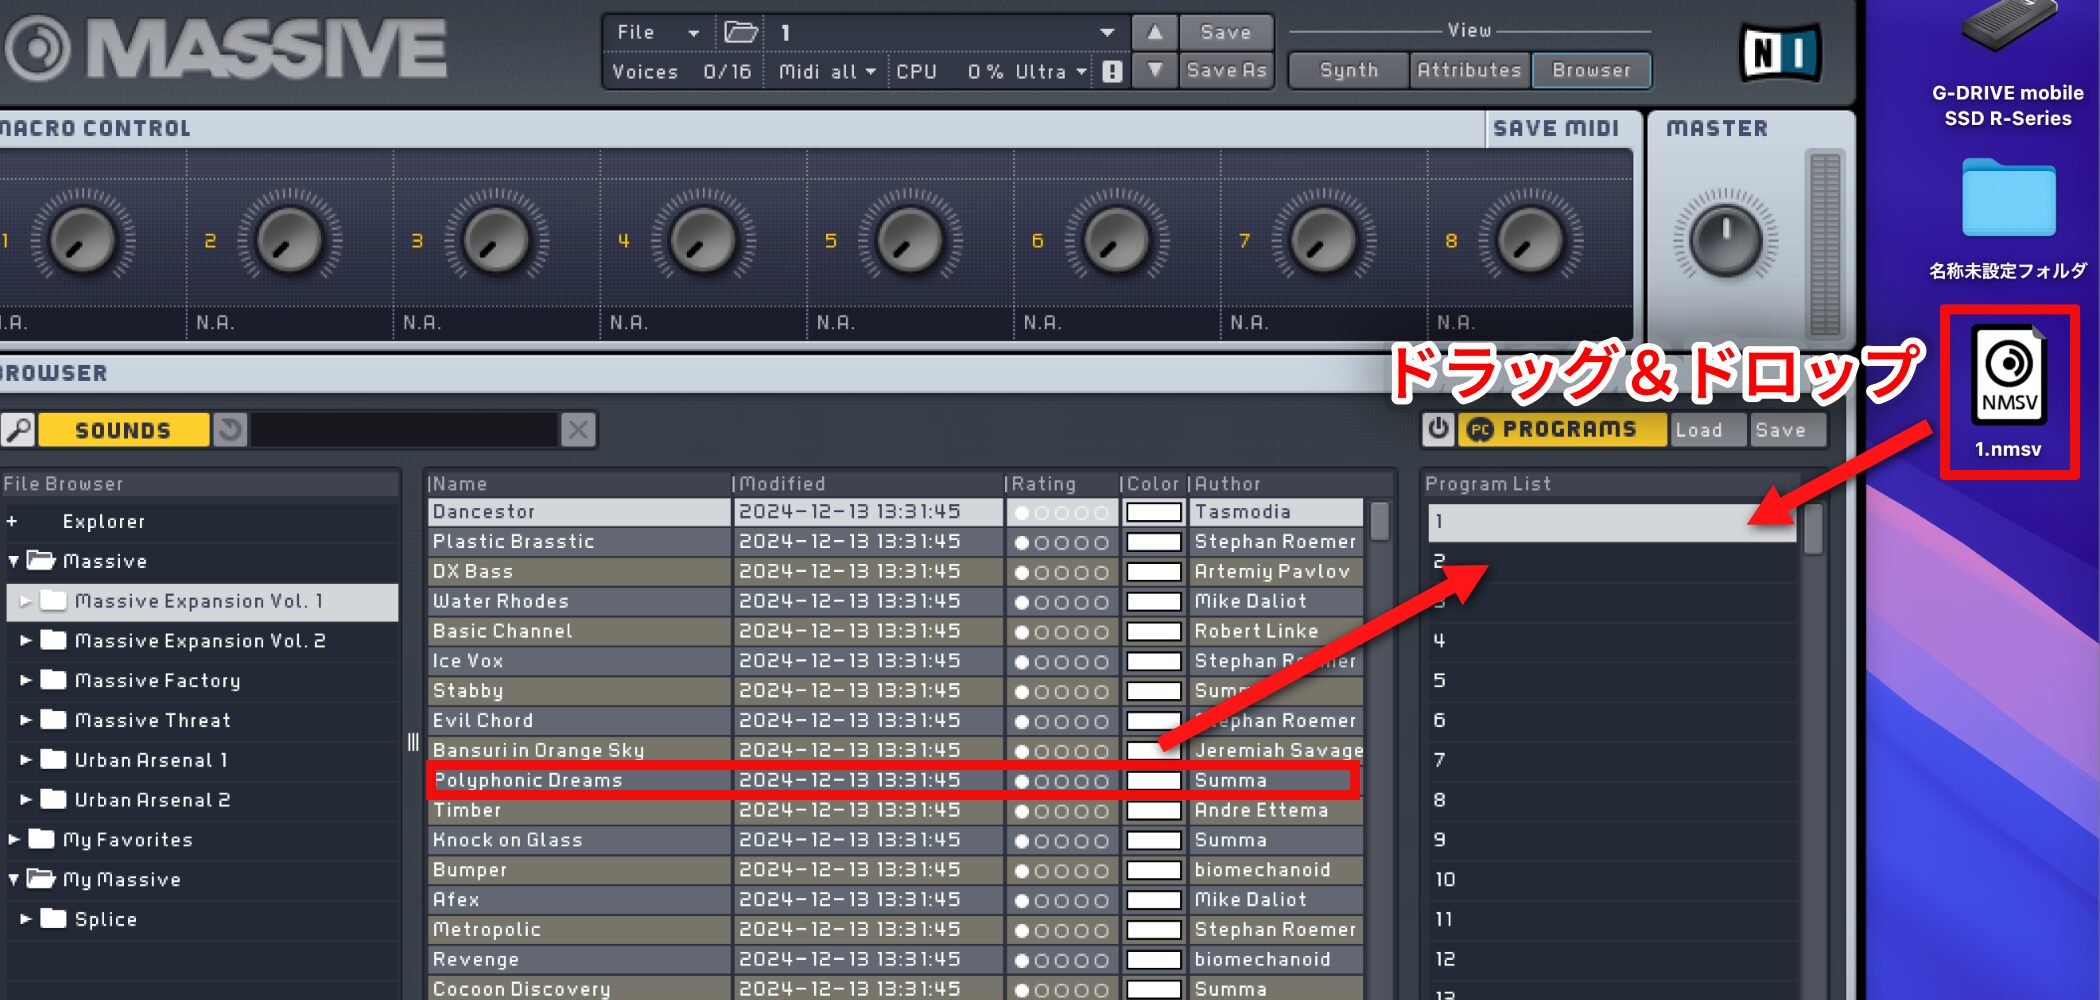The image size is (2100, 1000).
Task: Switch to the Attributes view
Action: (x=1468, y=70)
